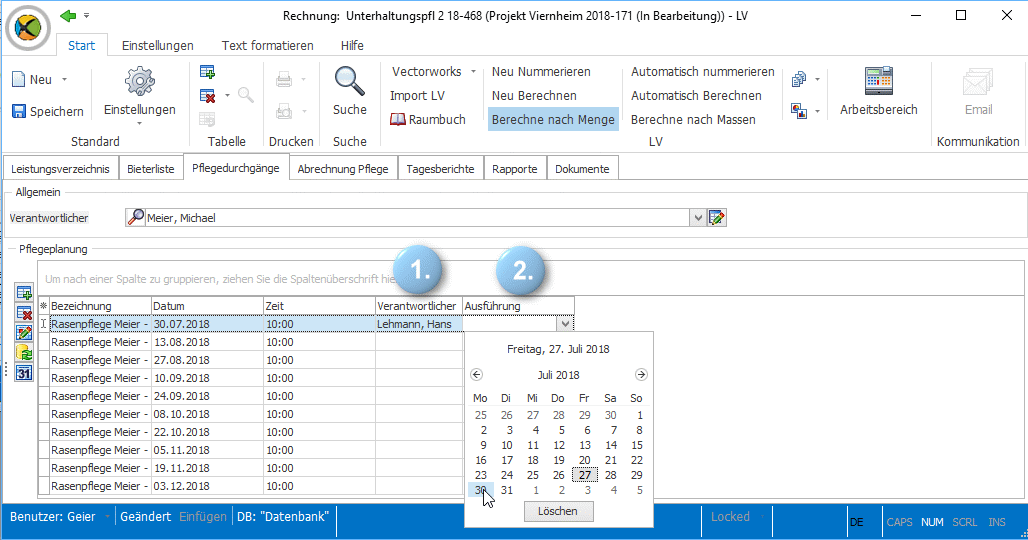Click Berechne nach Massen
Viewport: 1028px width, 540px height.
(x=693, y=119)
